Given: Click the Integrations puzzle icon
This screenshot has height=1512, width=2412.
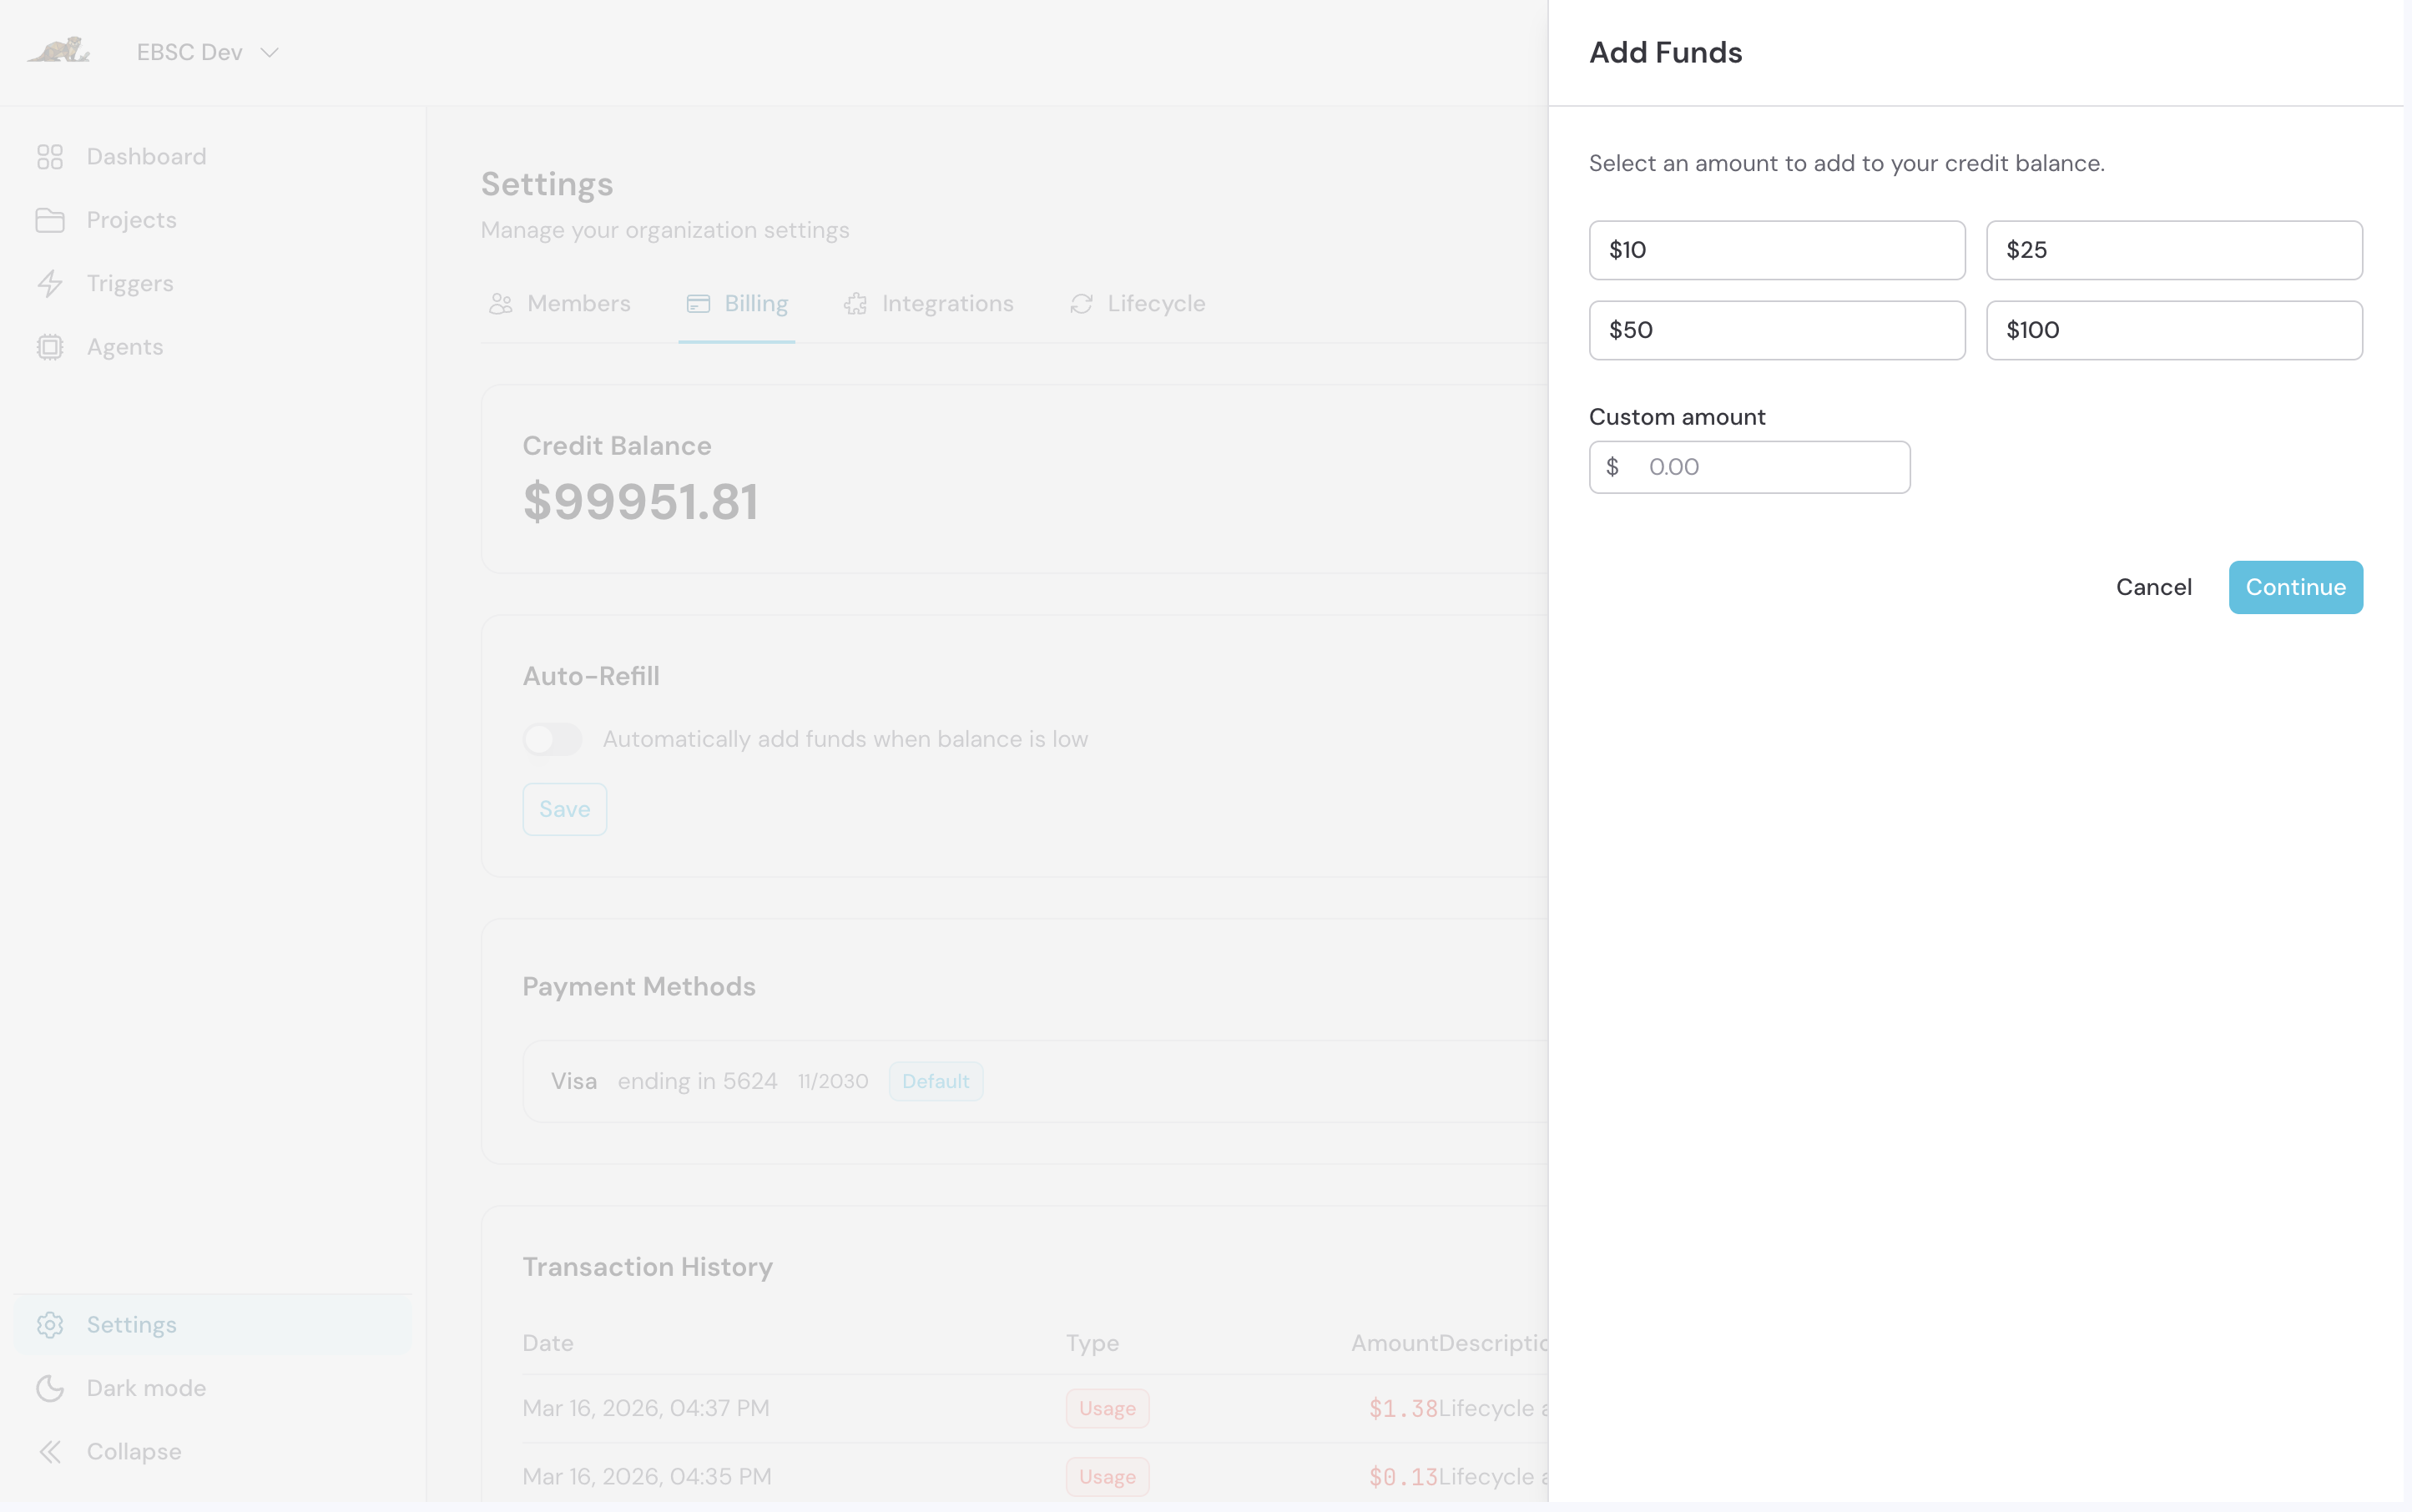Looking at the screenshot, I should (x=855, y=303).
